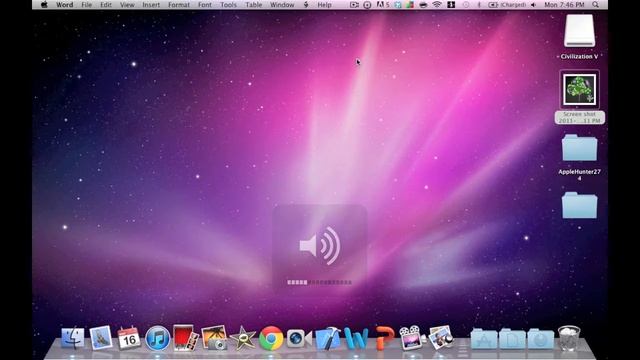Image resolution: width=640 pixels, height=360 pixels.
Task: Launch PowerPoint from the Dock
Action: tap(384, 338)
